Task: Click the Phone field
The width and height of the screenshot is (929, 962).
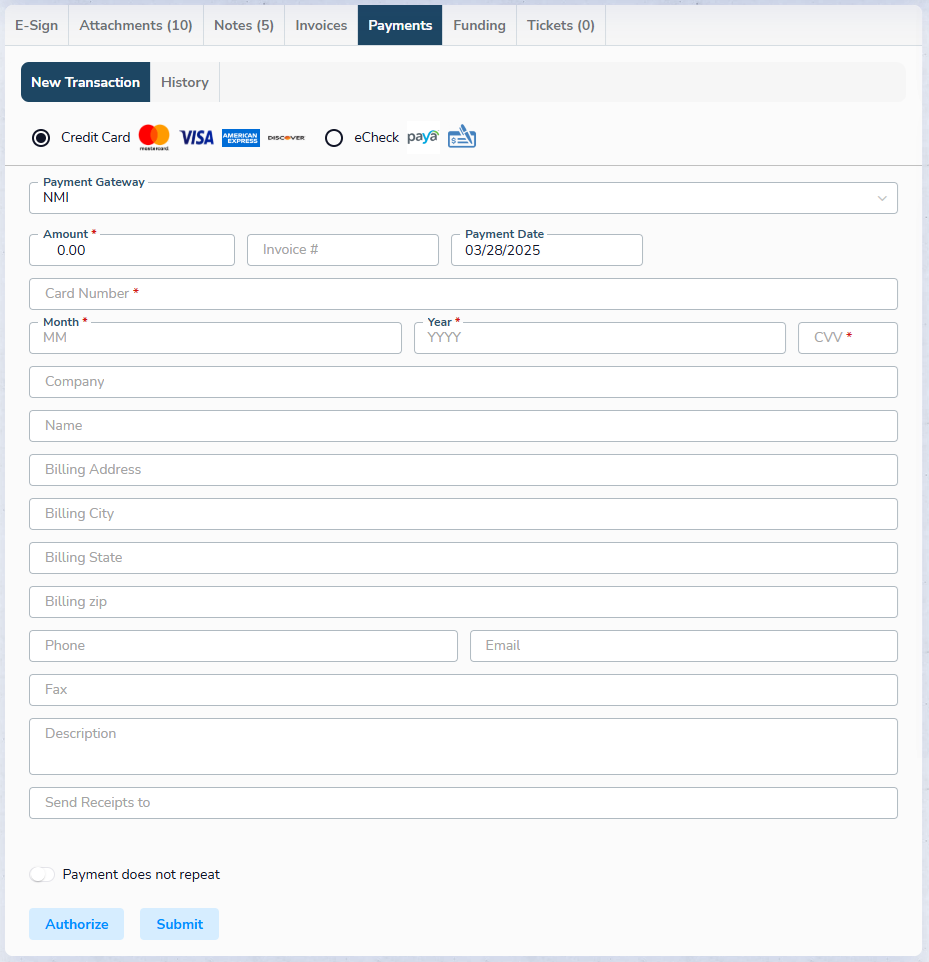Action: click(x=244, y=646)
